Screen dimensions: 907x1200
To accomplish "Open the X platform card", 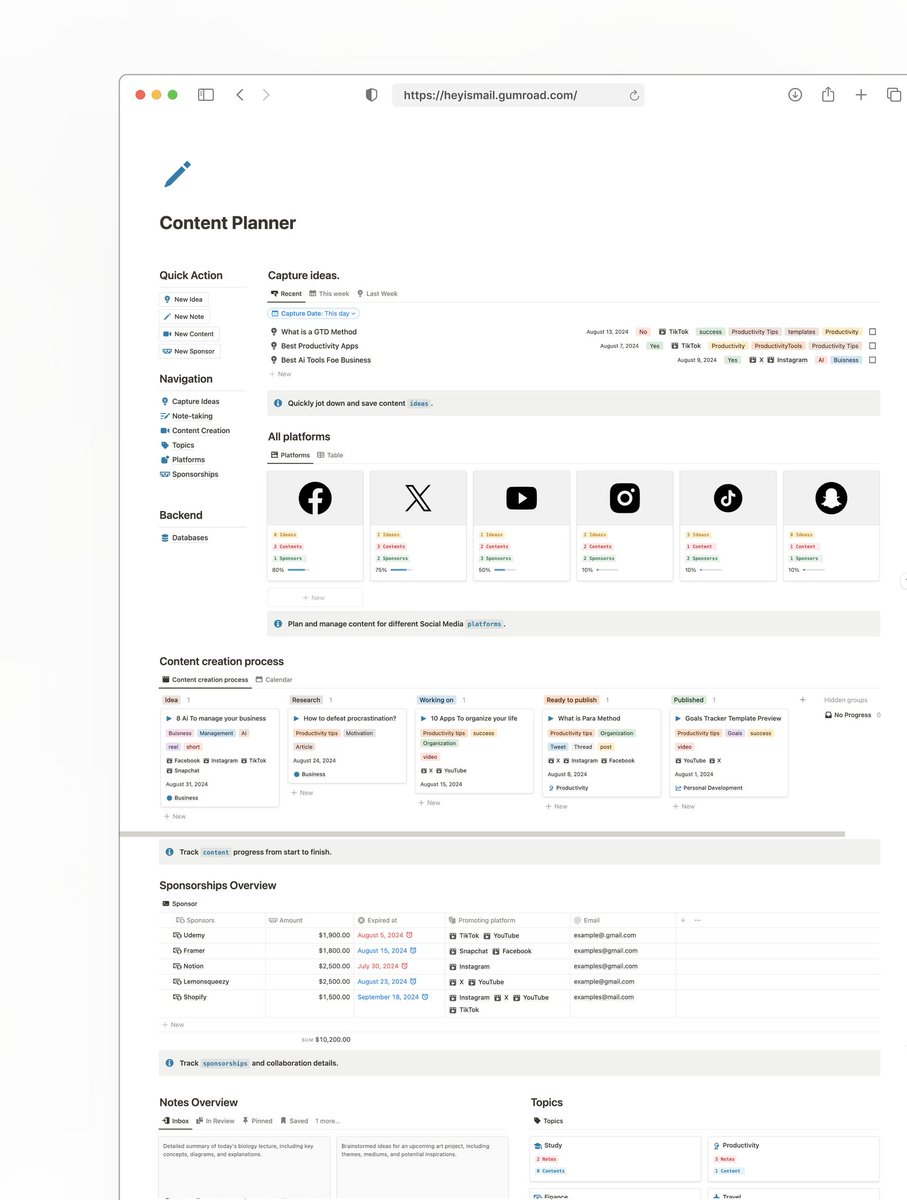I will point(418,526).
